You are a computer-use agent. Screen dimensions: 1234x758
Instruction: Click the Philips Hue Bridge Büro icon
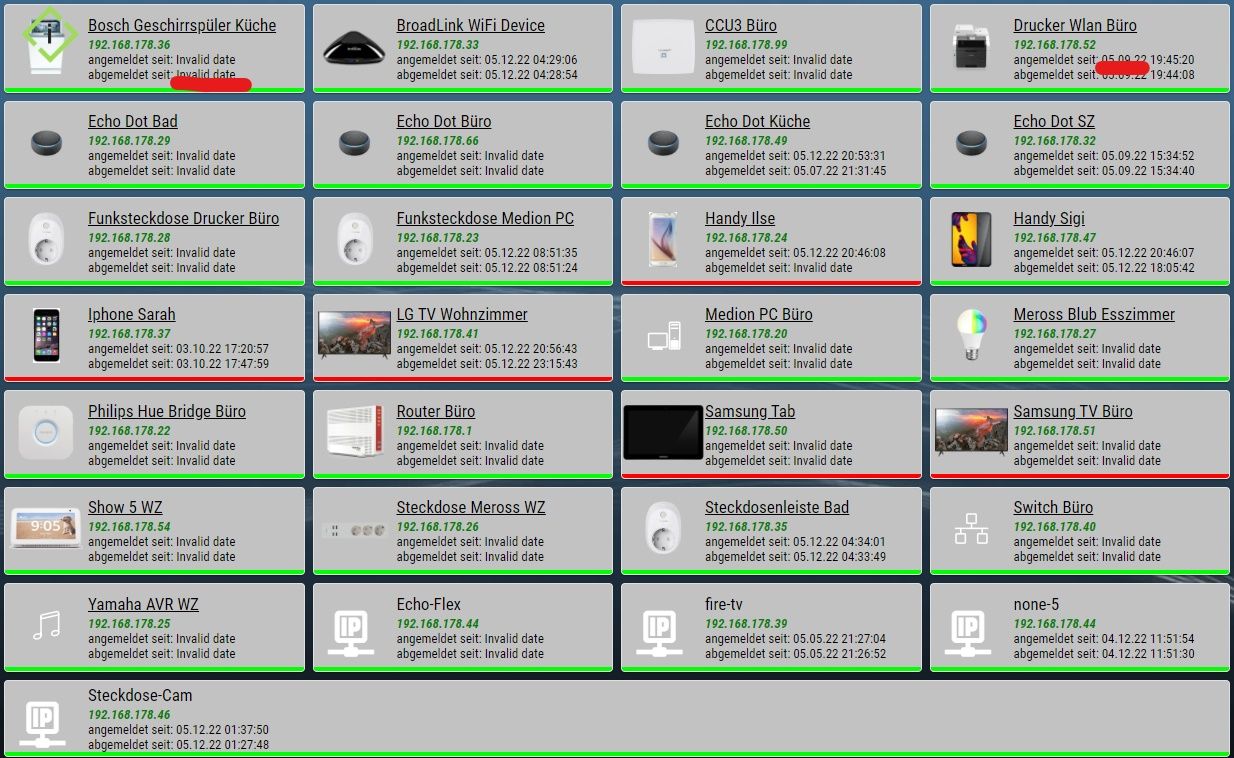pyautogui.click(x=46, y=433)
